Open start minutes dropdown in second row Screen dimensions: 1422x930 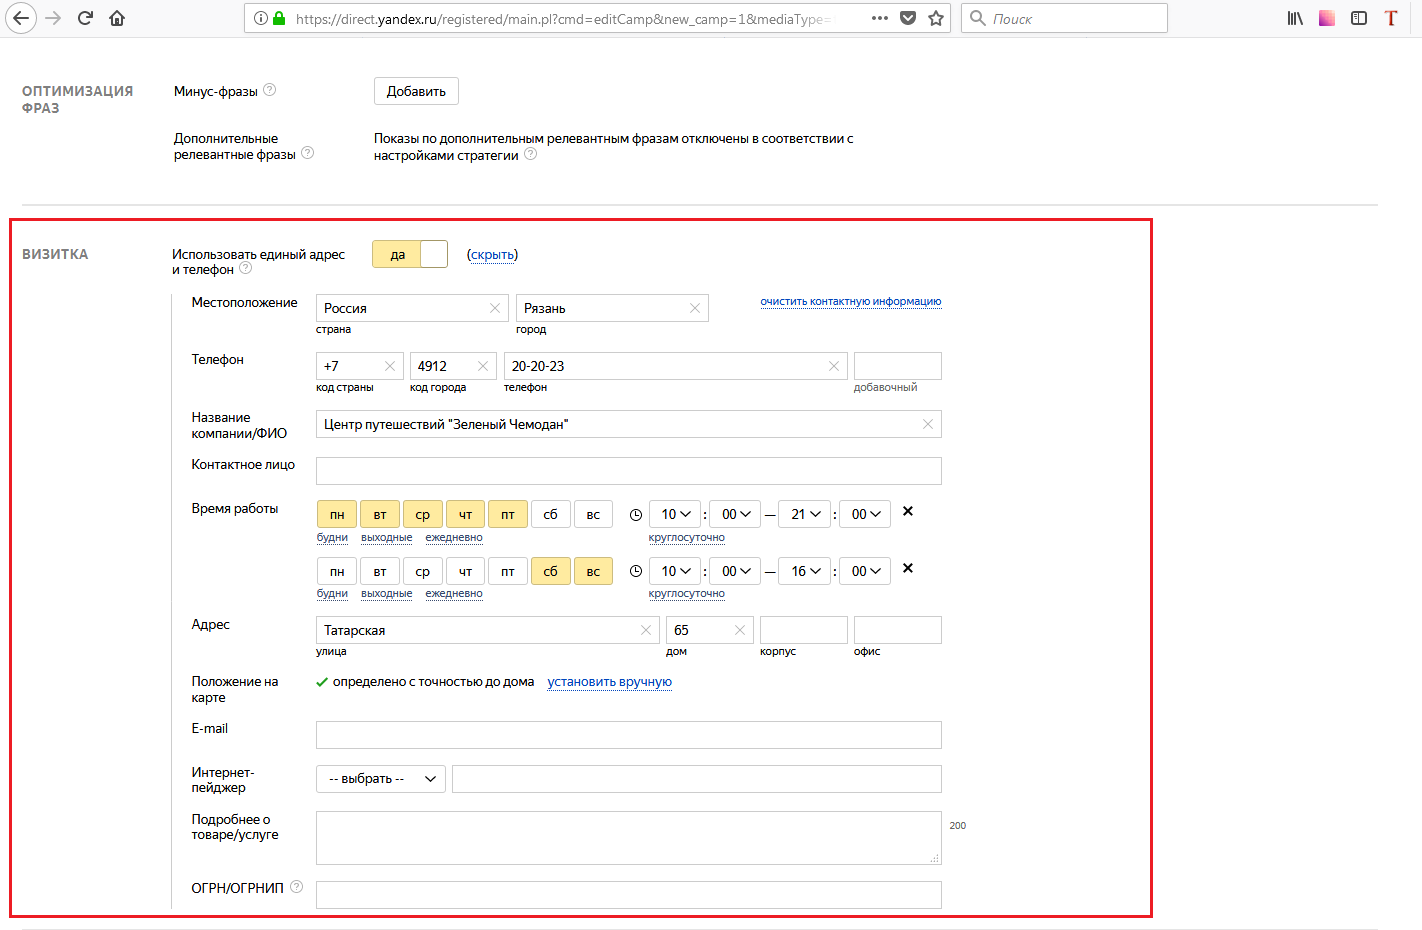735,571
